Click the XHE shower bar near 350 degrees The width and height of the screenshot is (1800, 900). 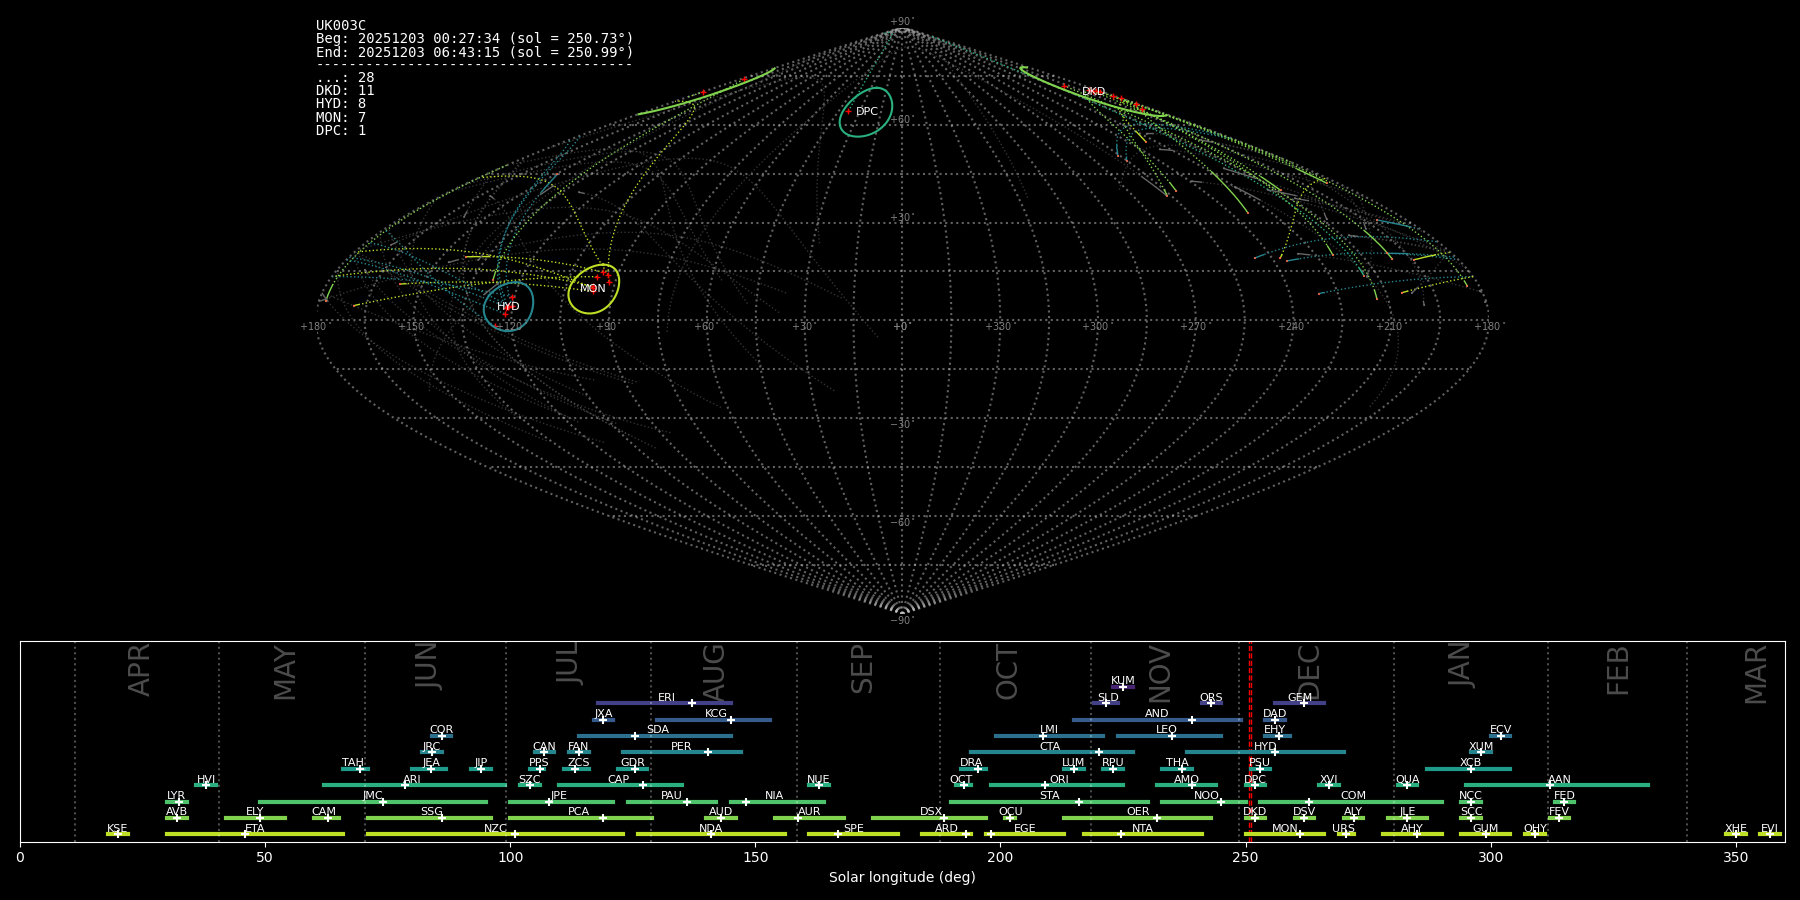1735,834
